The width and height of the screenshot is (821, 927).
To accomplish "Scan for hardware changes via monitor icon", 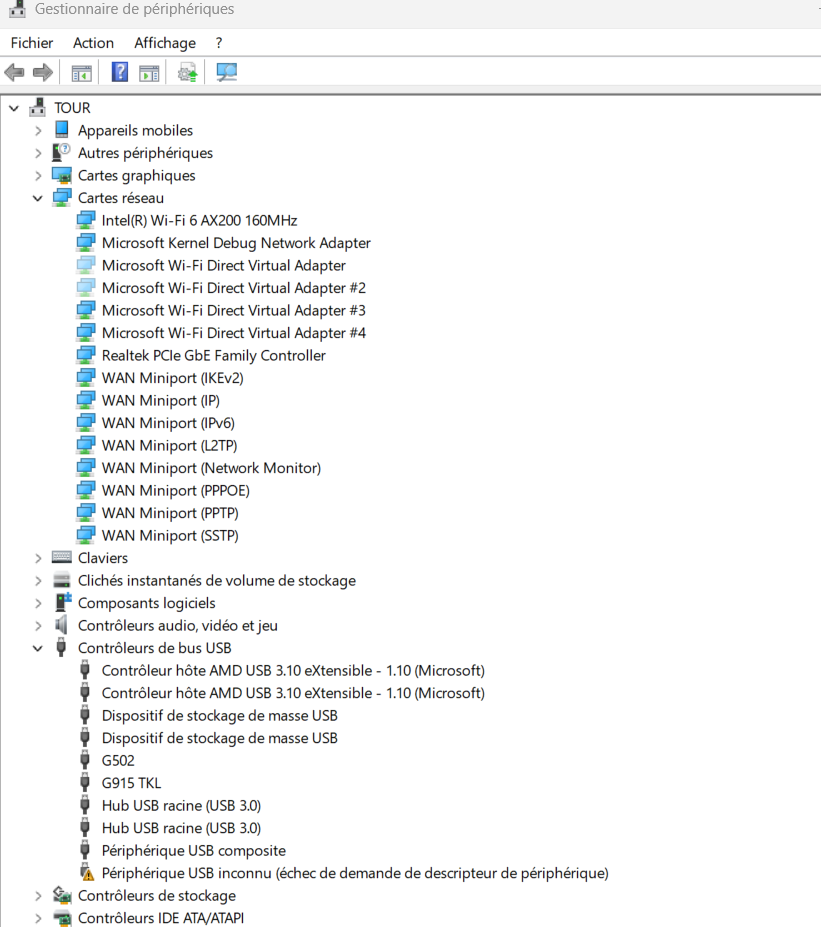I will pyautogui.click(x=227, y=72).
